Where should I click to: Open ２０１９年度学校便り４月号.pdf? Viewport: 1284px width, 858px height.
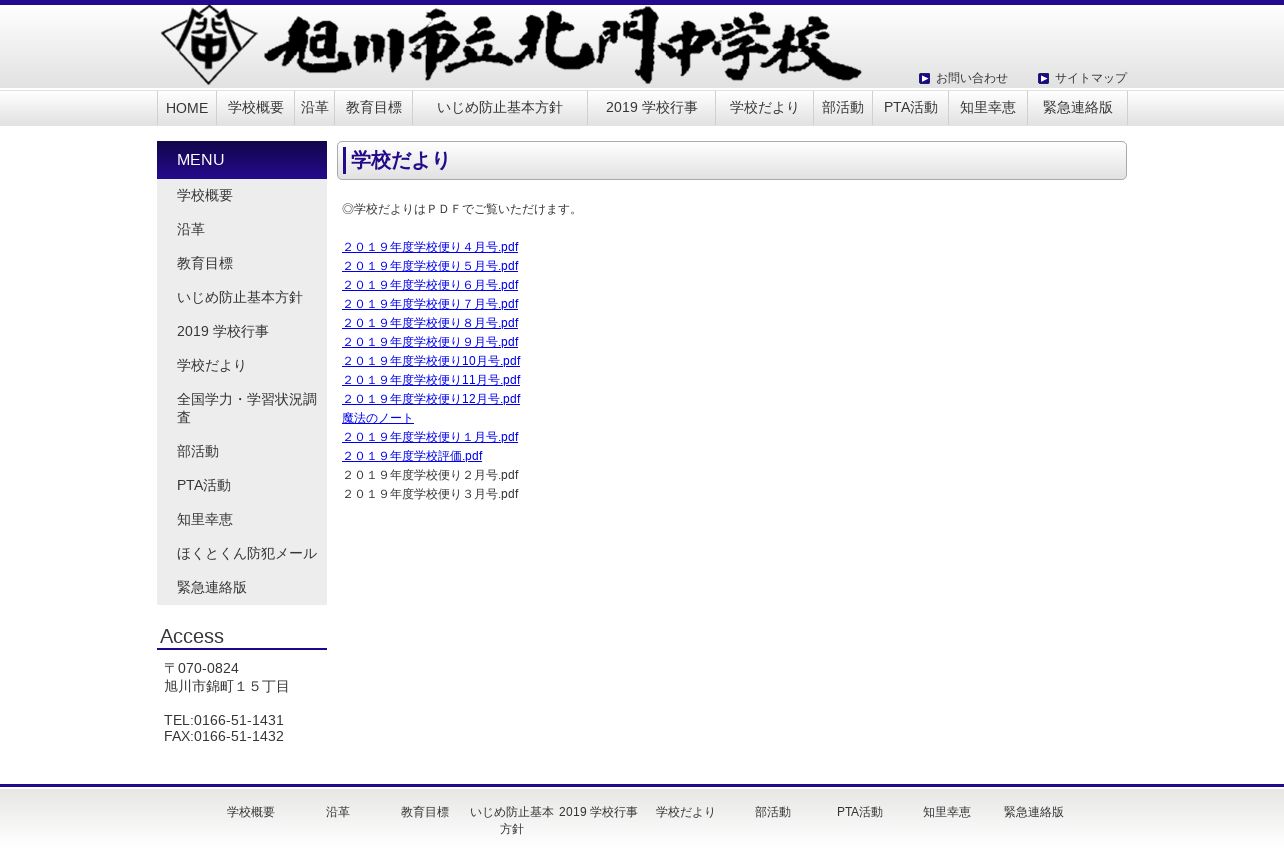pyautogui.click(x=430, y=247)
